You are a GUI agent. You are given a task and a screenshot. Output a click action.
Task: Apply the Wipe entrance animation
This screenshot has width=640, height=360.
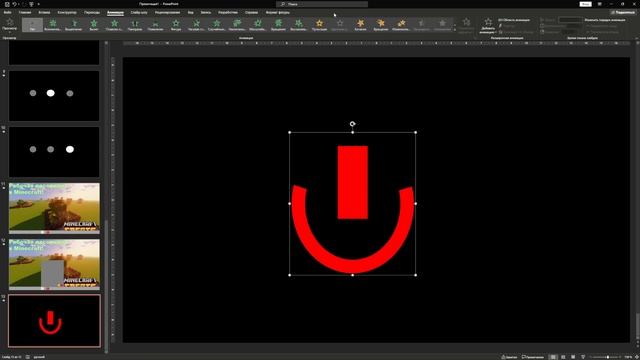[x=156, y=25]
